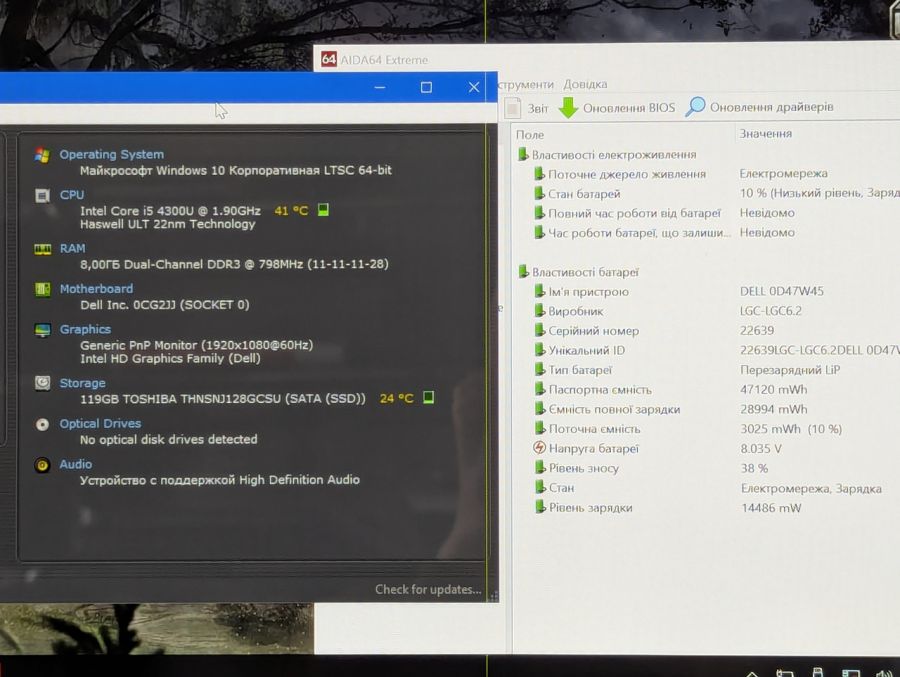Click the report page icon next to Звіт
This screenshot has height=677, width=900.
513,108
